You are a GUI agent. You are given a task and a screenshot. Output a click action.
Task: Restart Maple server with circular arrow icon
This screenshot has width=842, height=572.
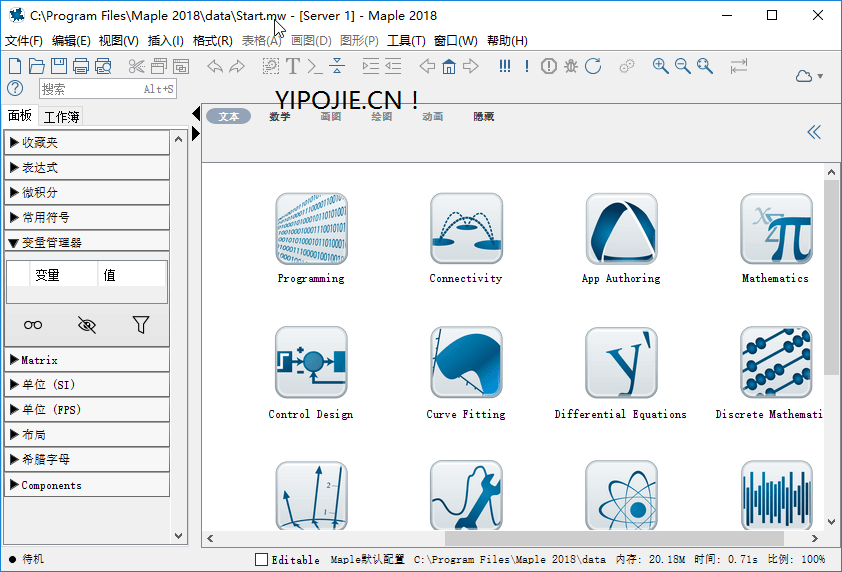pyautogui.click(x=593, y=66)
